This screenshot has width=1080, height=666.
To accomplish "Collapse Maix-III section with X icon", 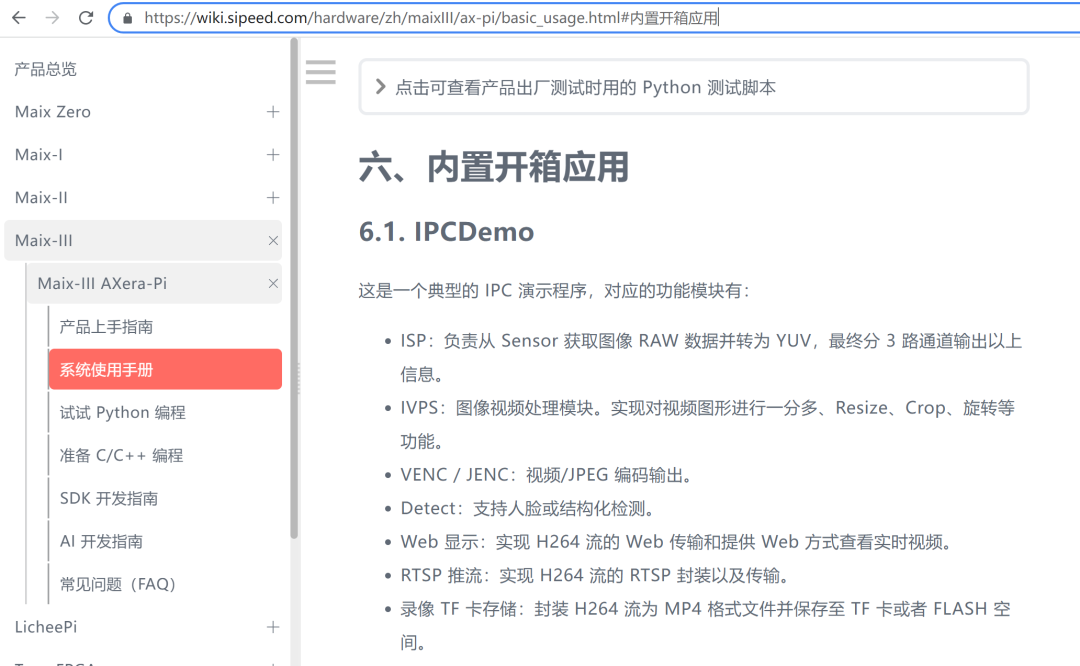I will (273, 240).
